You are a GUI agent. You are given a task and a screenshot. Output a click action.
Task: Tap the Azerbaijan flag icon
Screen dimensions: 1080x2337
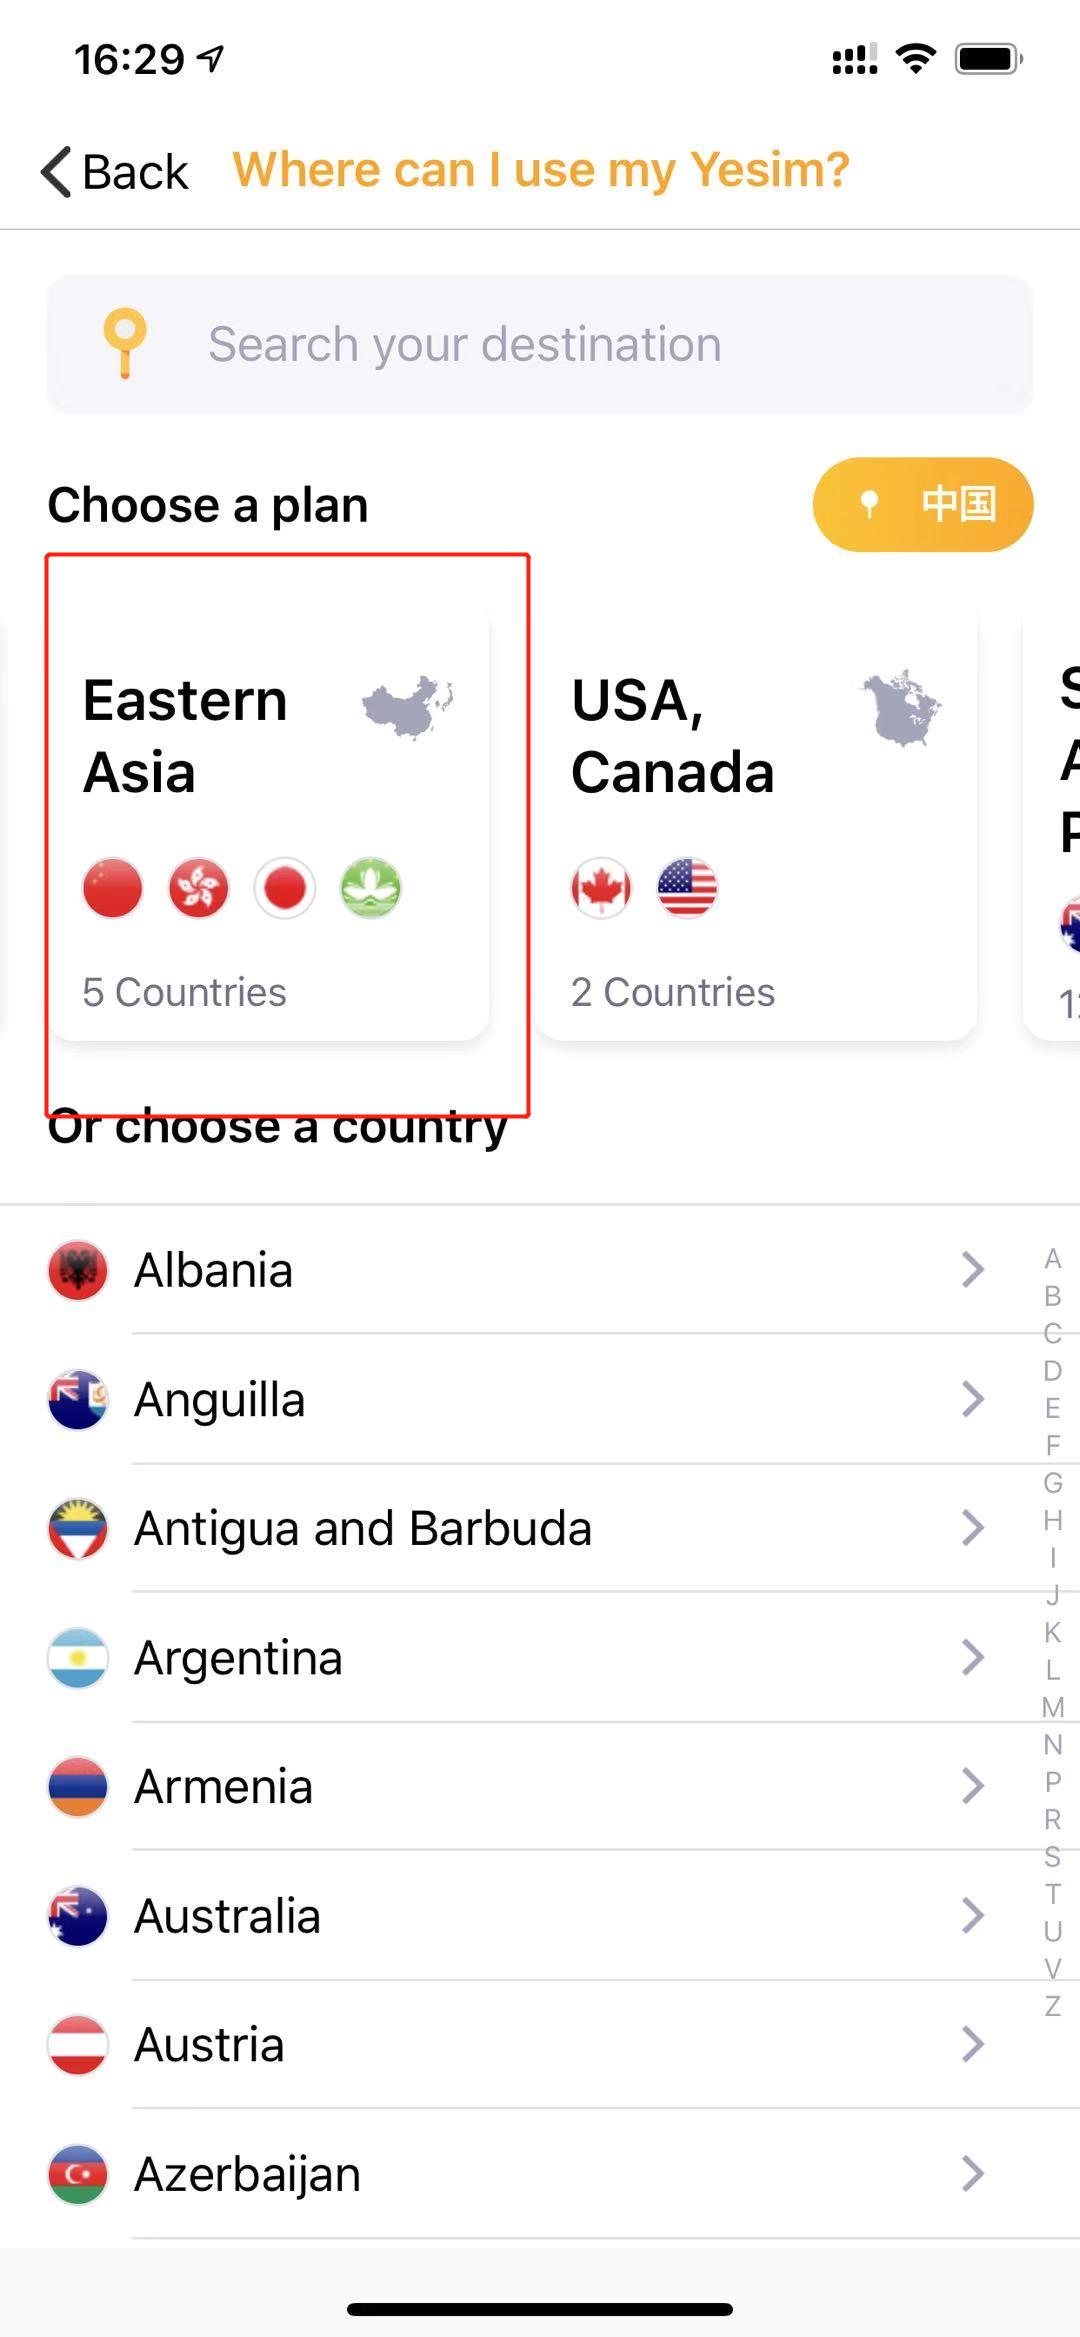pos(78,2174)
